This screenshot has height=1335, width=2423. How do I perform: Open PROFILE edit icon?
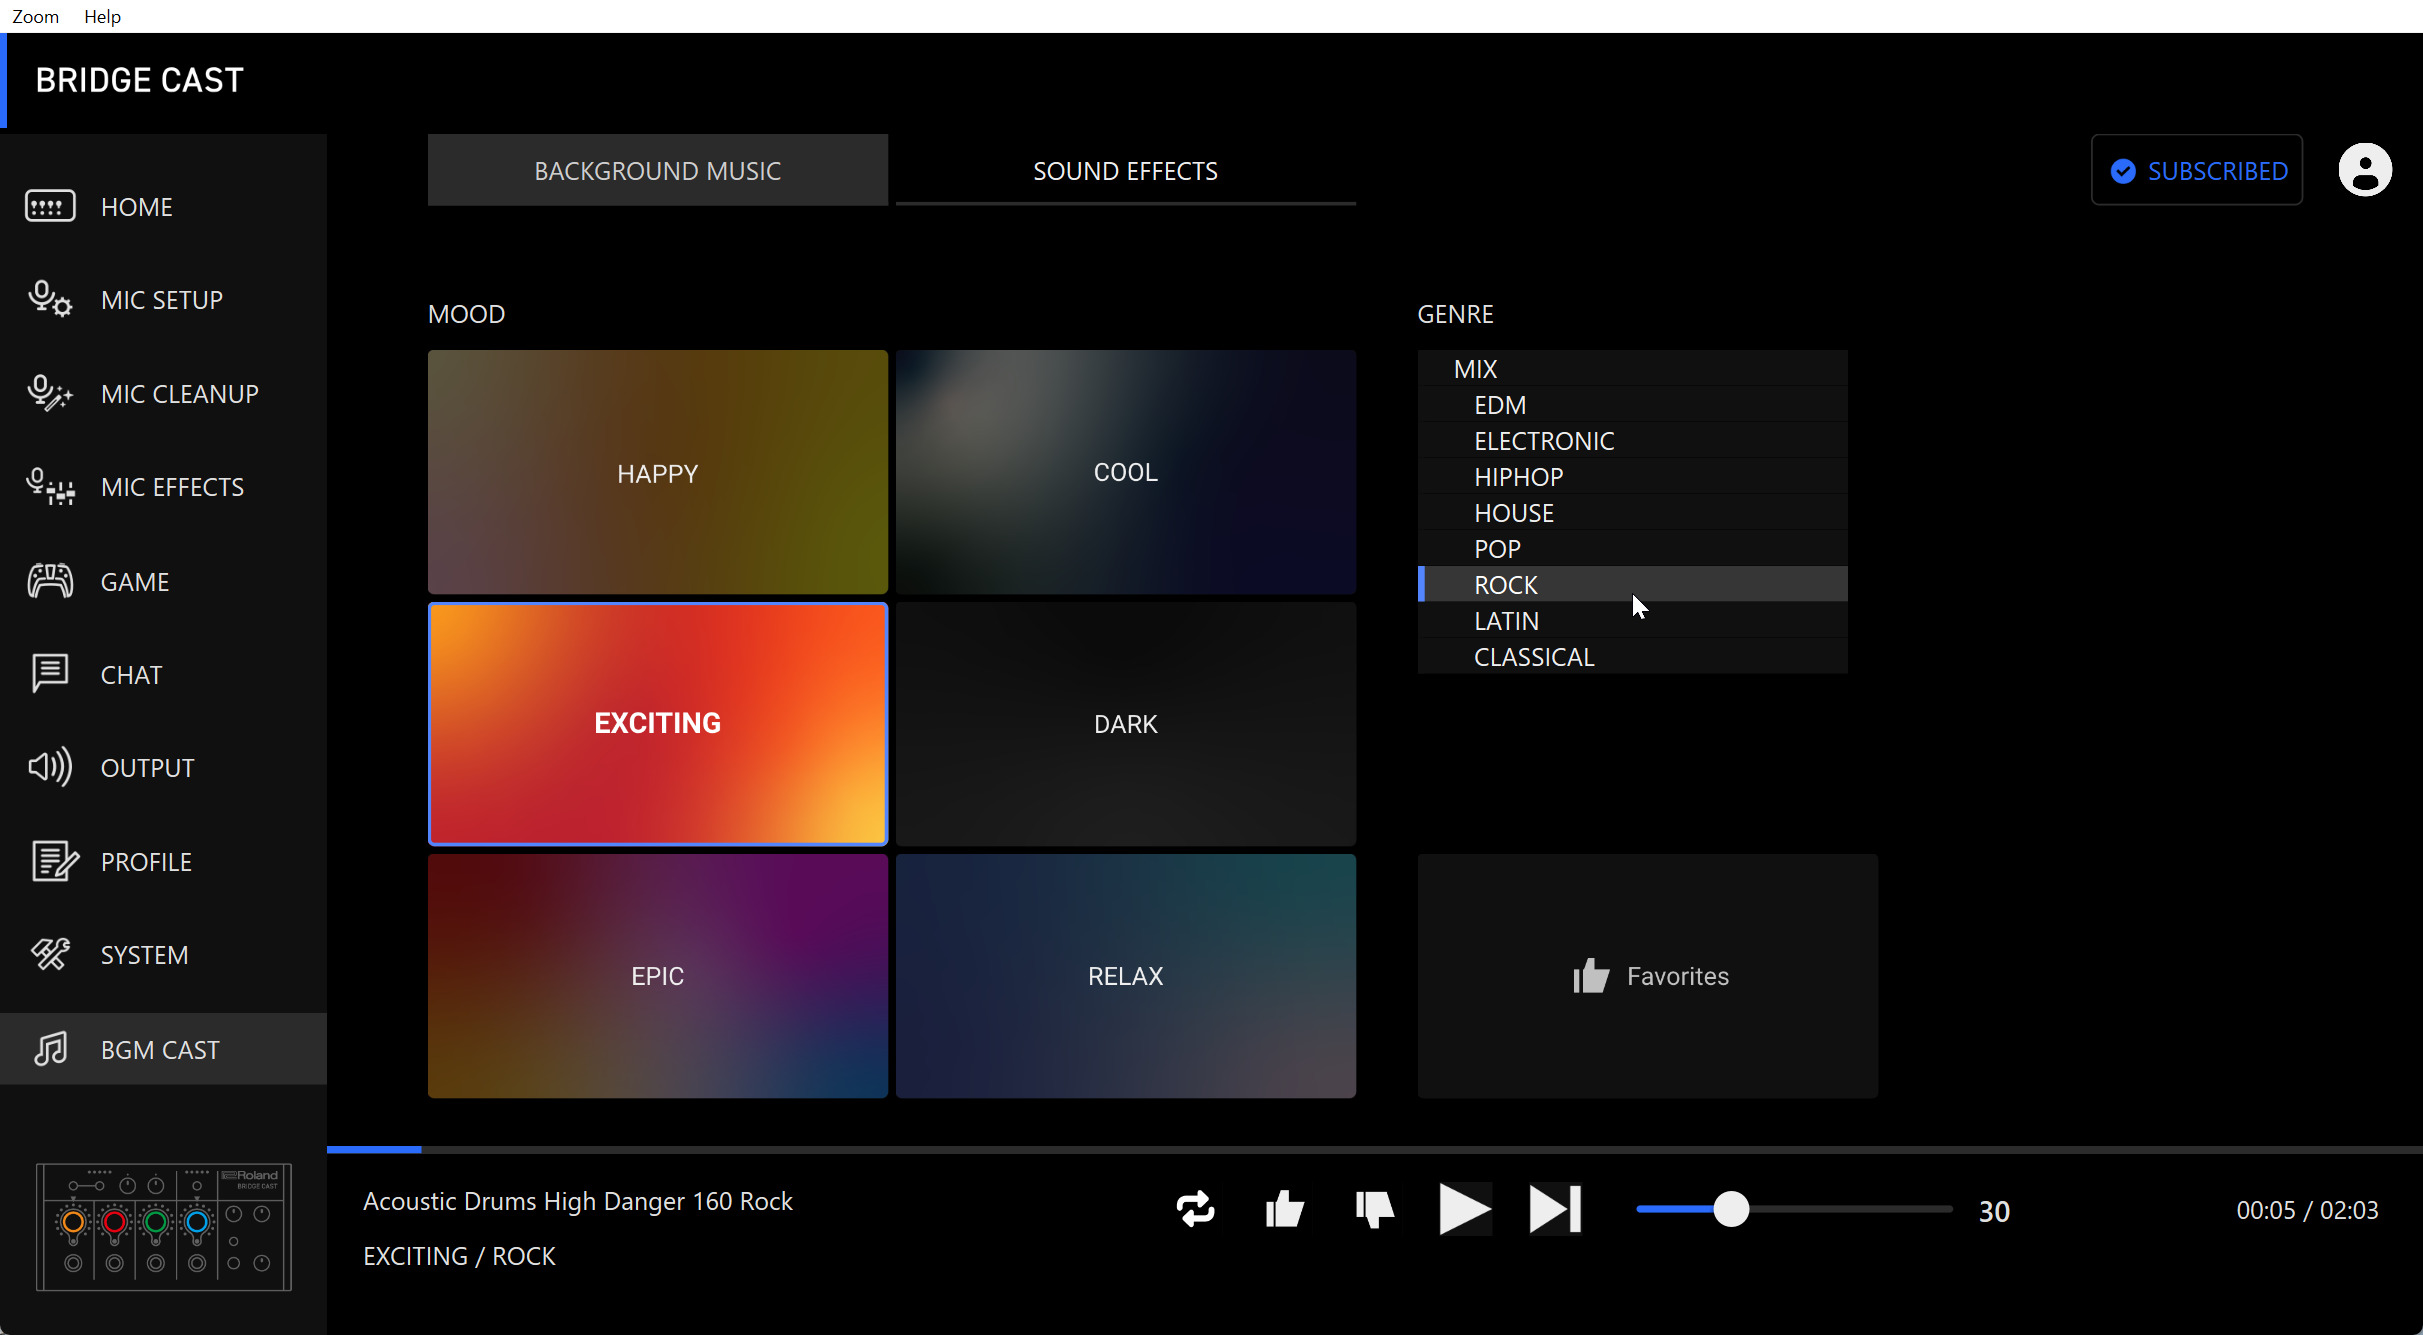tap(54, 861)
